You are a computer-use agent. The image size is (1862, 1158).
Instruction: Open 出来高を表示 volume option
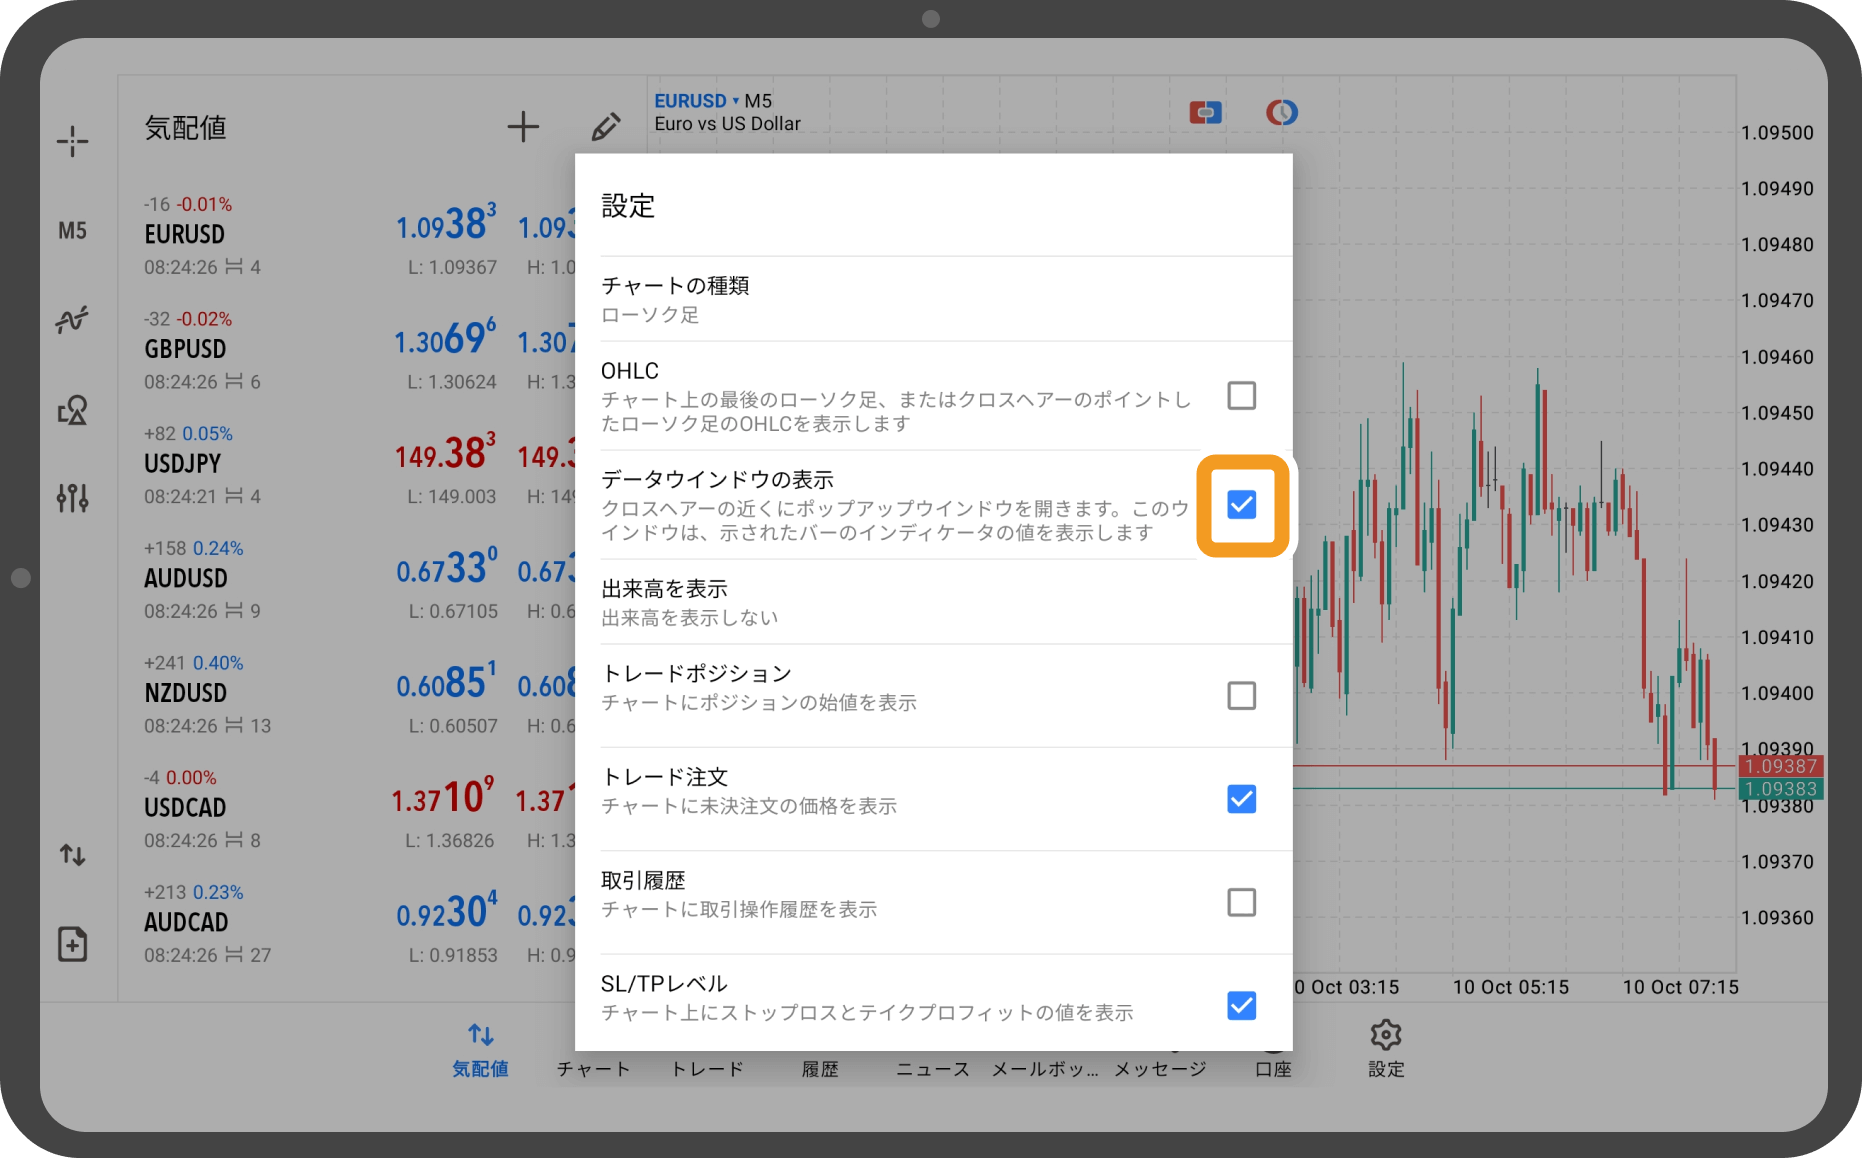tap(946, 602)
